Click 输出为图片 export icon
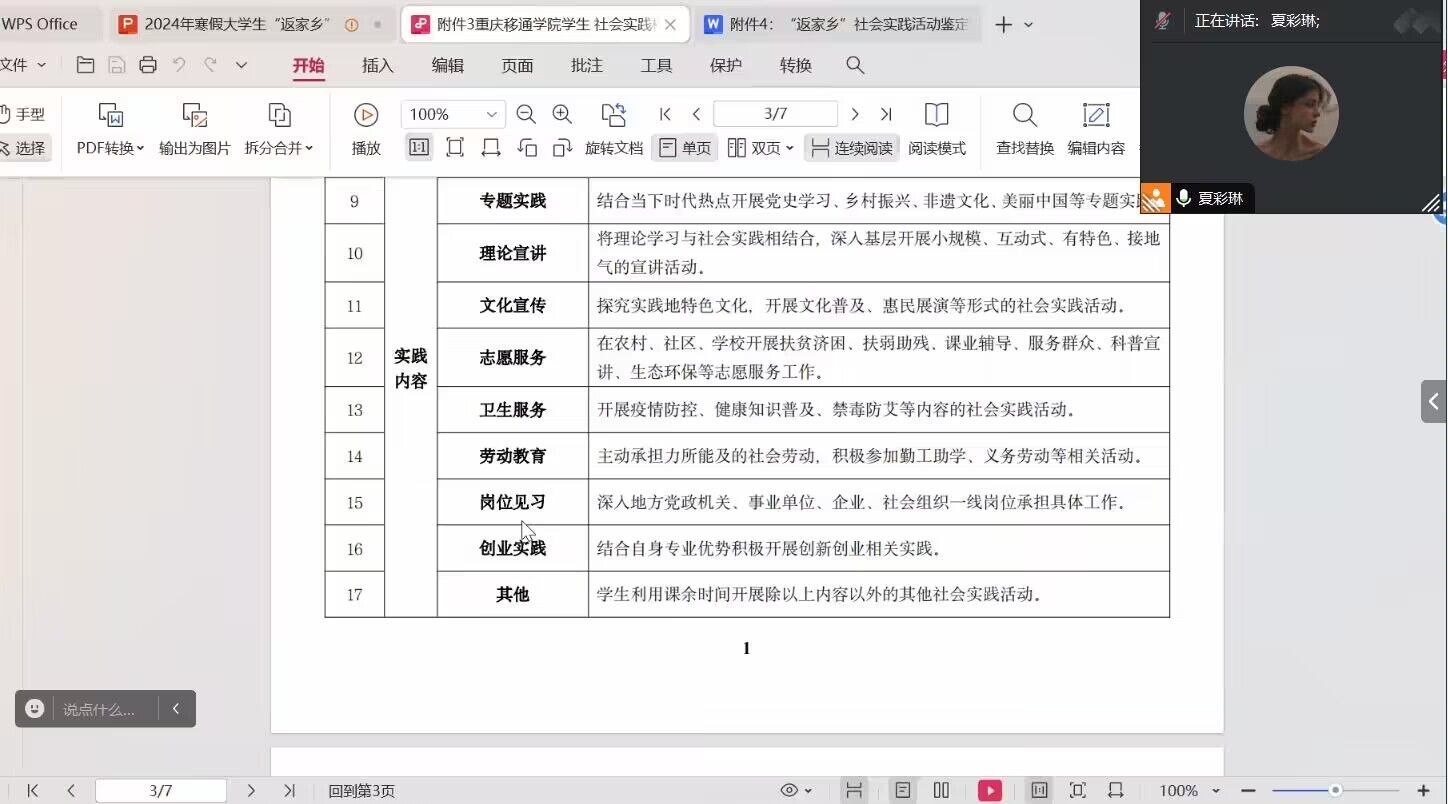 (x=194, y=115)
